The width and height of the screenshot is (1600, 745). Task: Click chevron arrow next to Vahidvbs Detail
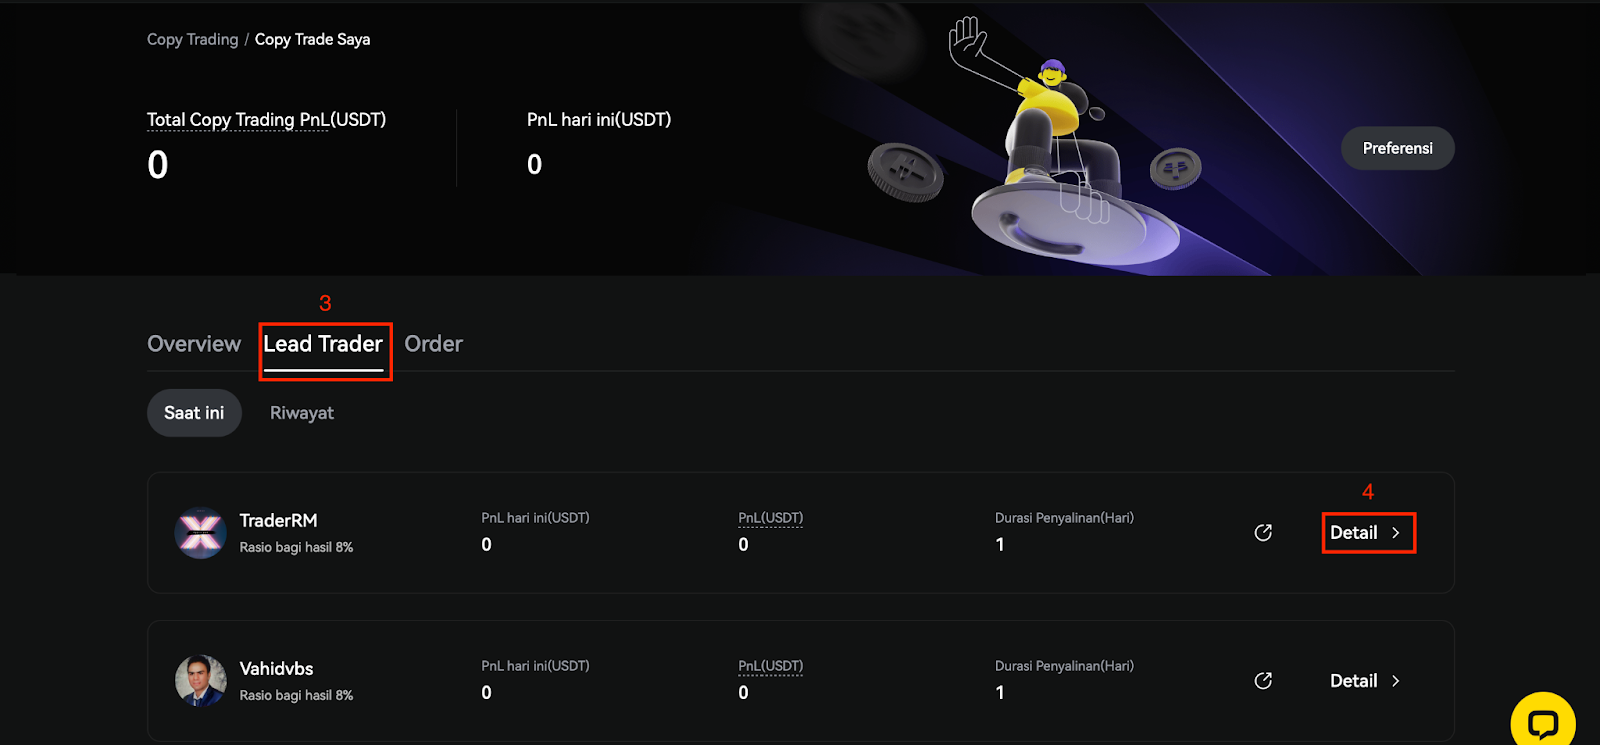click(x=1396, y=681)
